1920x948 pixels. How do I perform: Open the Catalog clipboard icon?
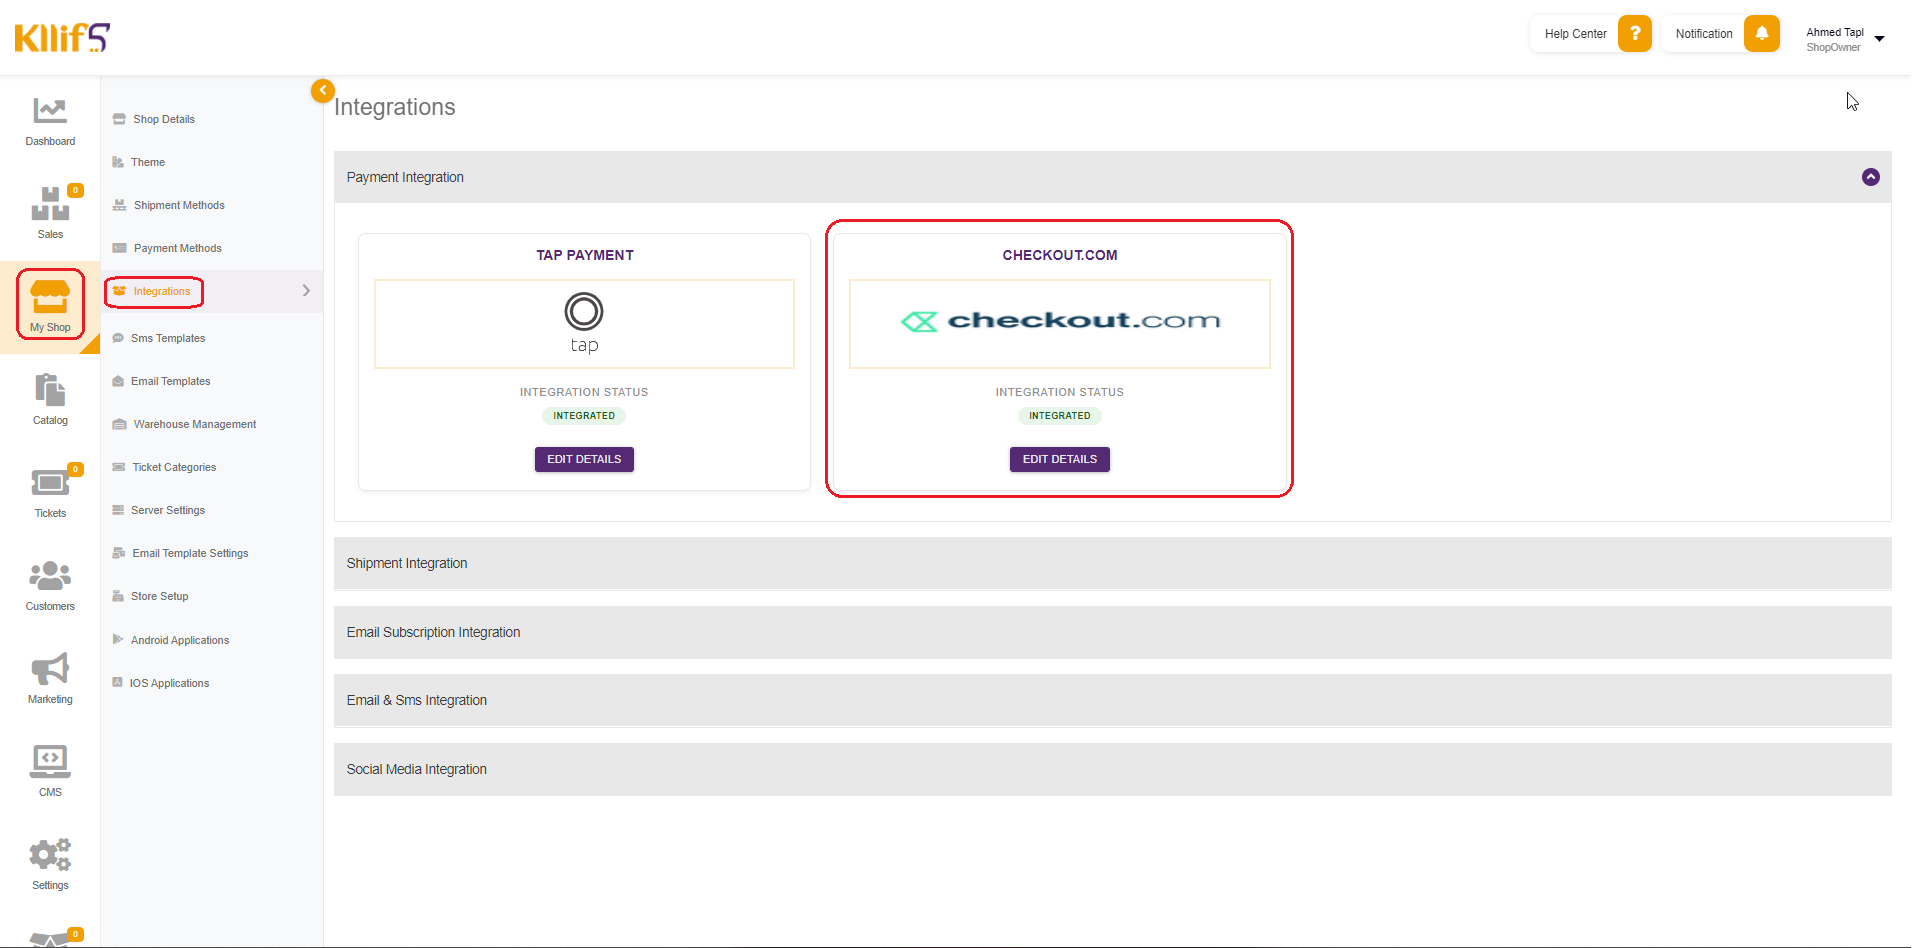(x=50, y=390)
